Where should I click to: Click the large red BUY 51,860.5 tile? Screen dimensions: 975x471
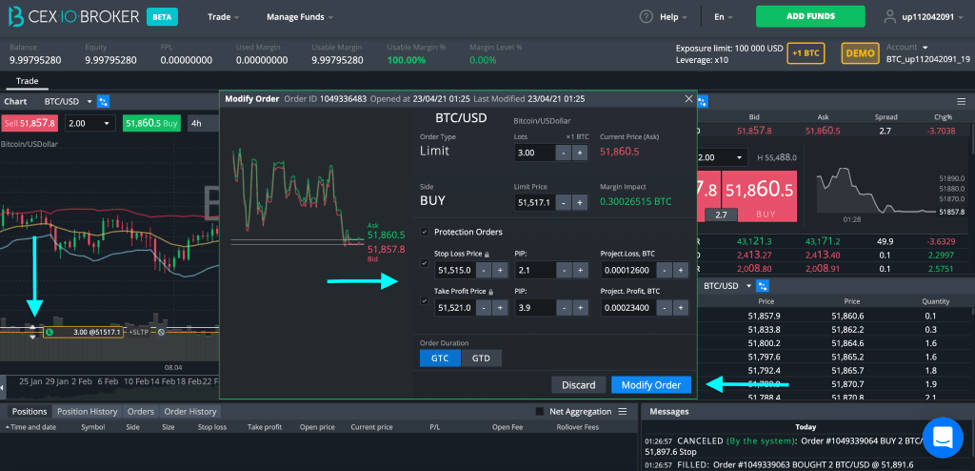[759, 195]
